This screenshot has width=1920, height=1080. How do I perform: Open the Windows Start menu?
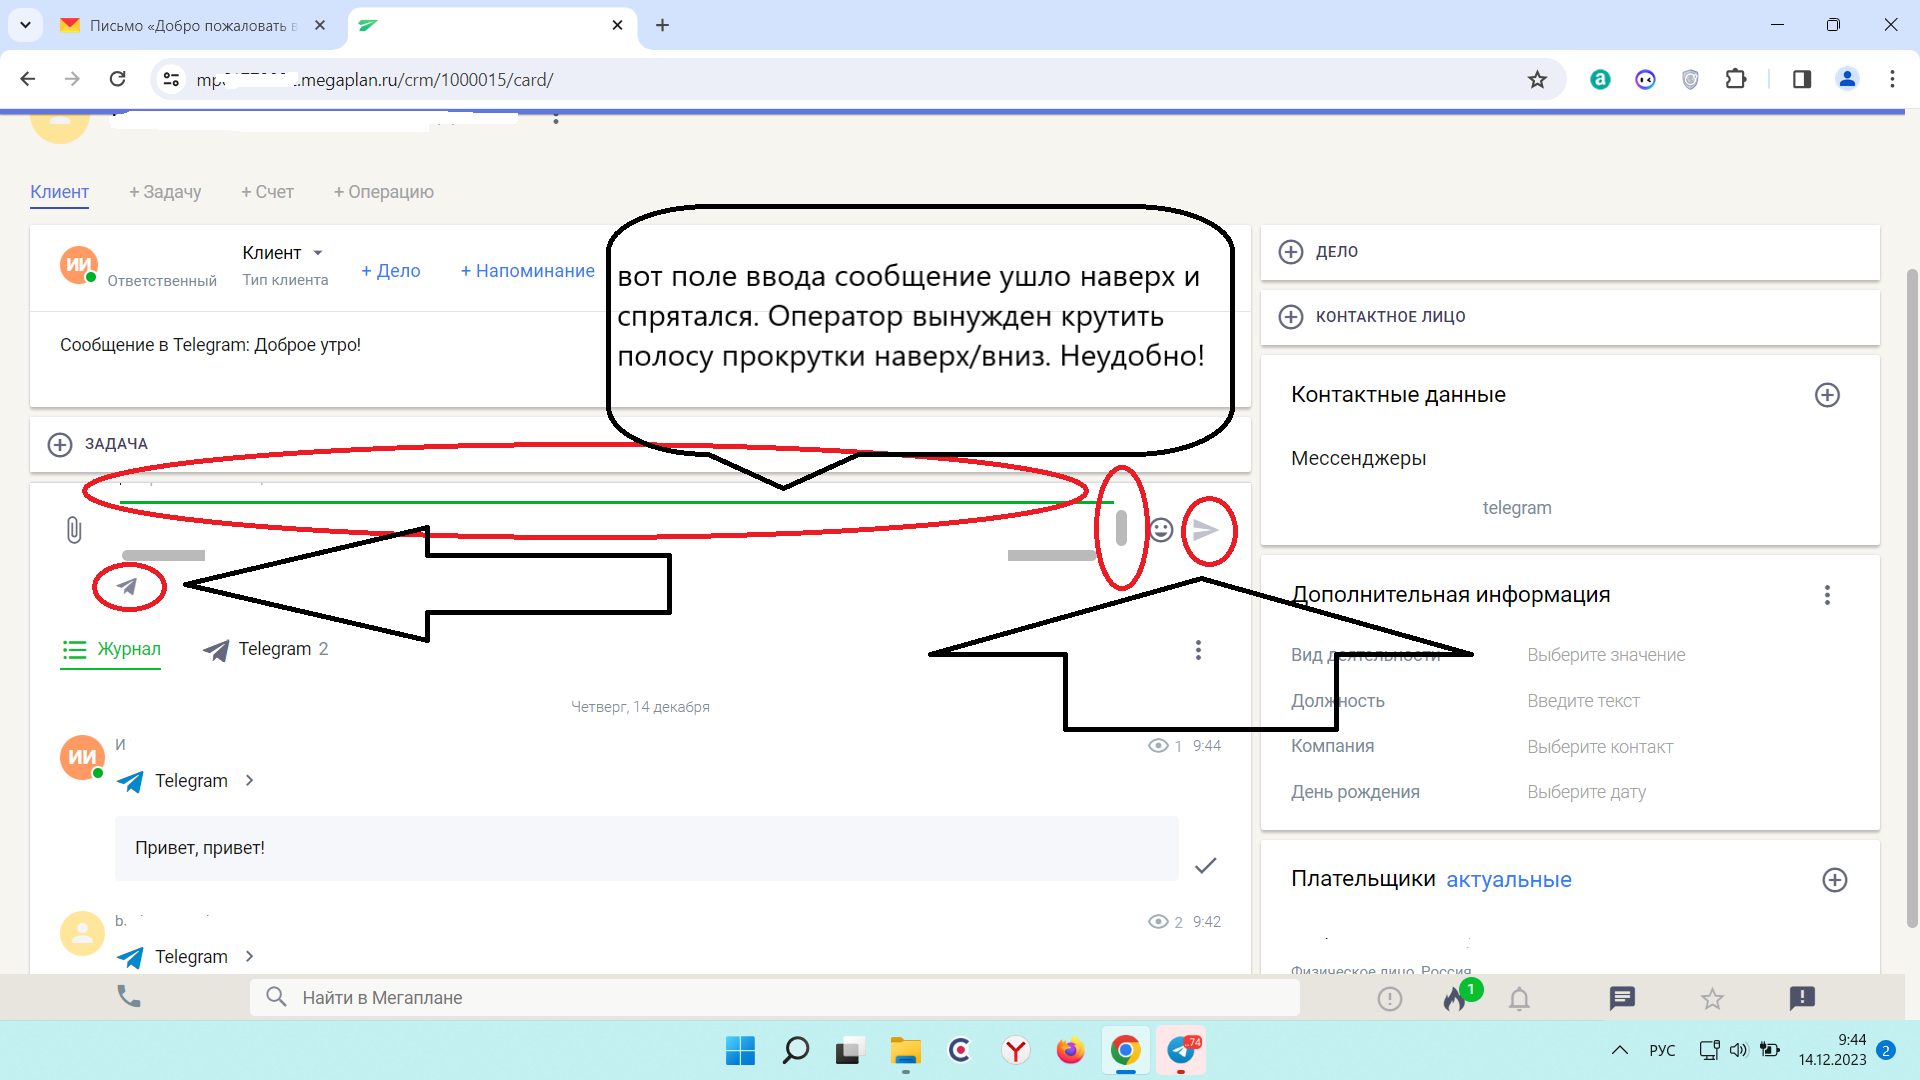pos(740,1050)
